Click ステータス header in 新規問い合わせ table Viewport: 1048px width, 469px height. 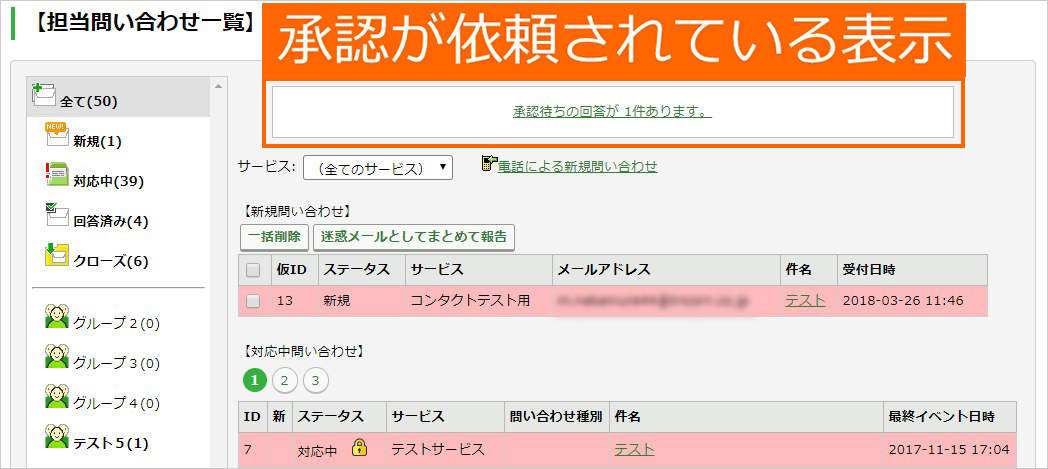click(x=362, y=270)
